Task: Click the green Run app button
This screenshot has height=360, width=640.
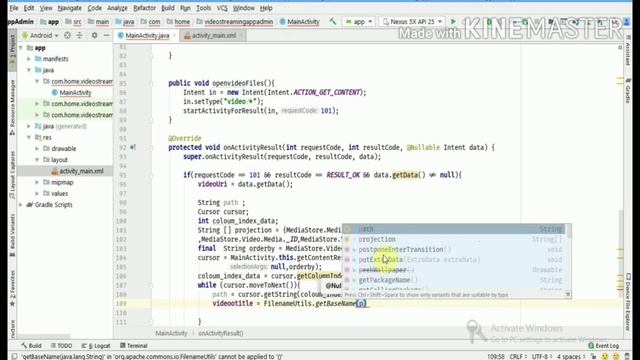Action: [x=453, y=22]
